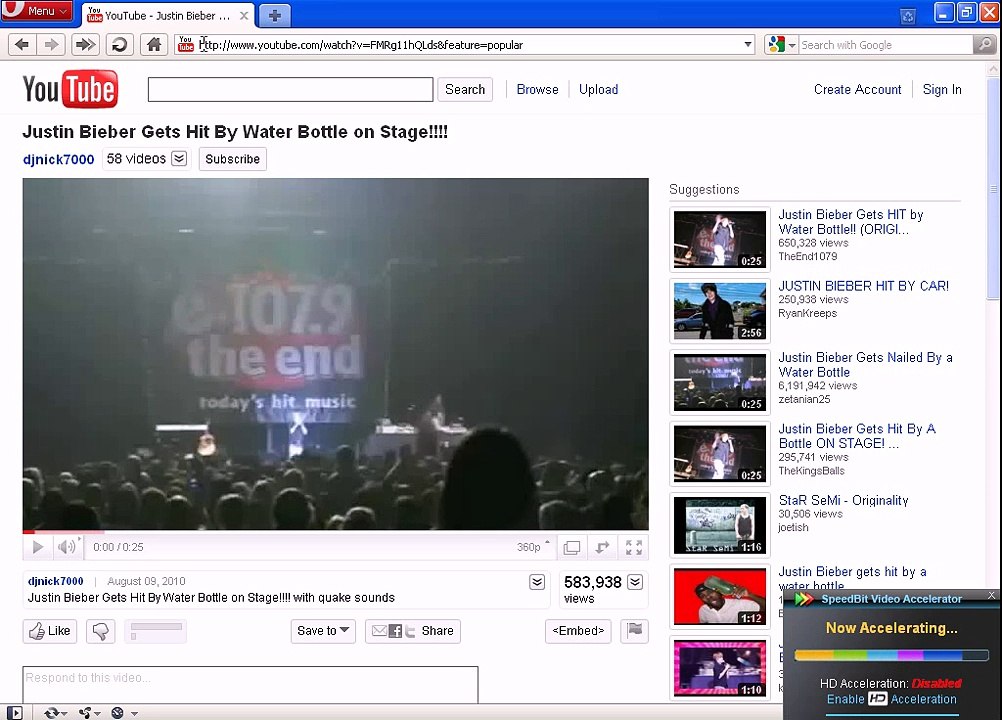Image resolution: width=1002 pixels, height=720 pixels.
Task: Open the Opera Link sync icon
Action: pos(55,712)
